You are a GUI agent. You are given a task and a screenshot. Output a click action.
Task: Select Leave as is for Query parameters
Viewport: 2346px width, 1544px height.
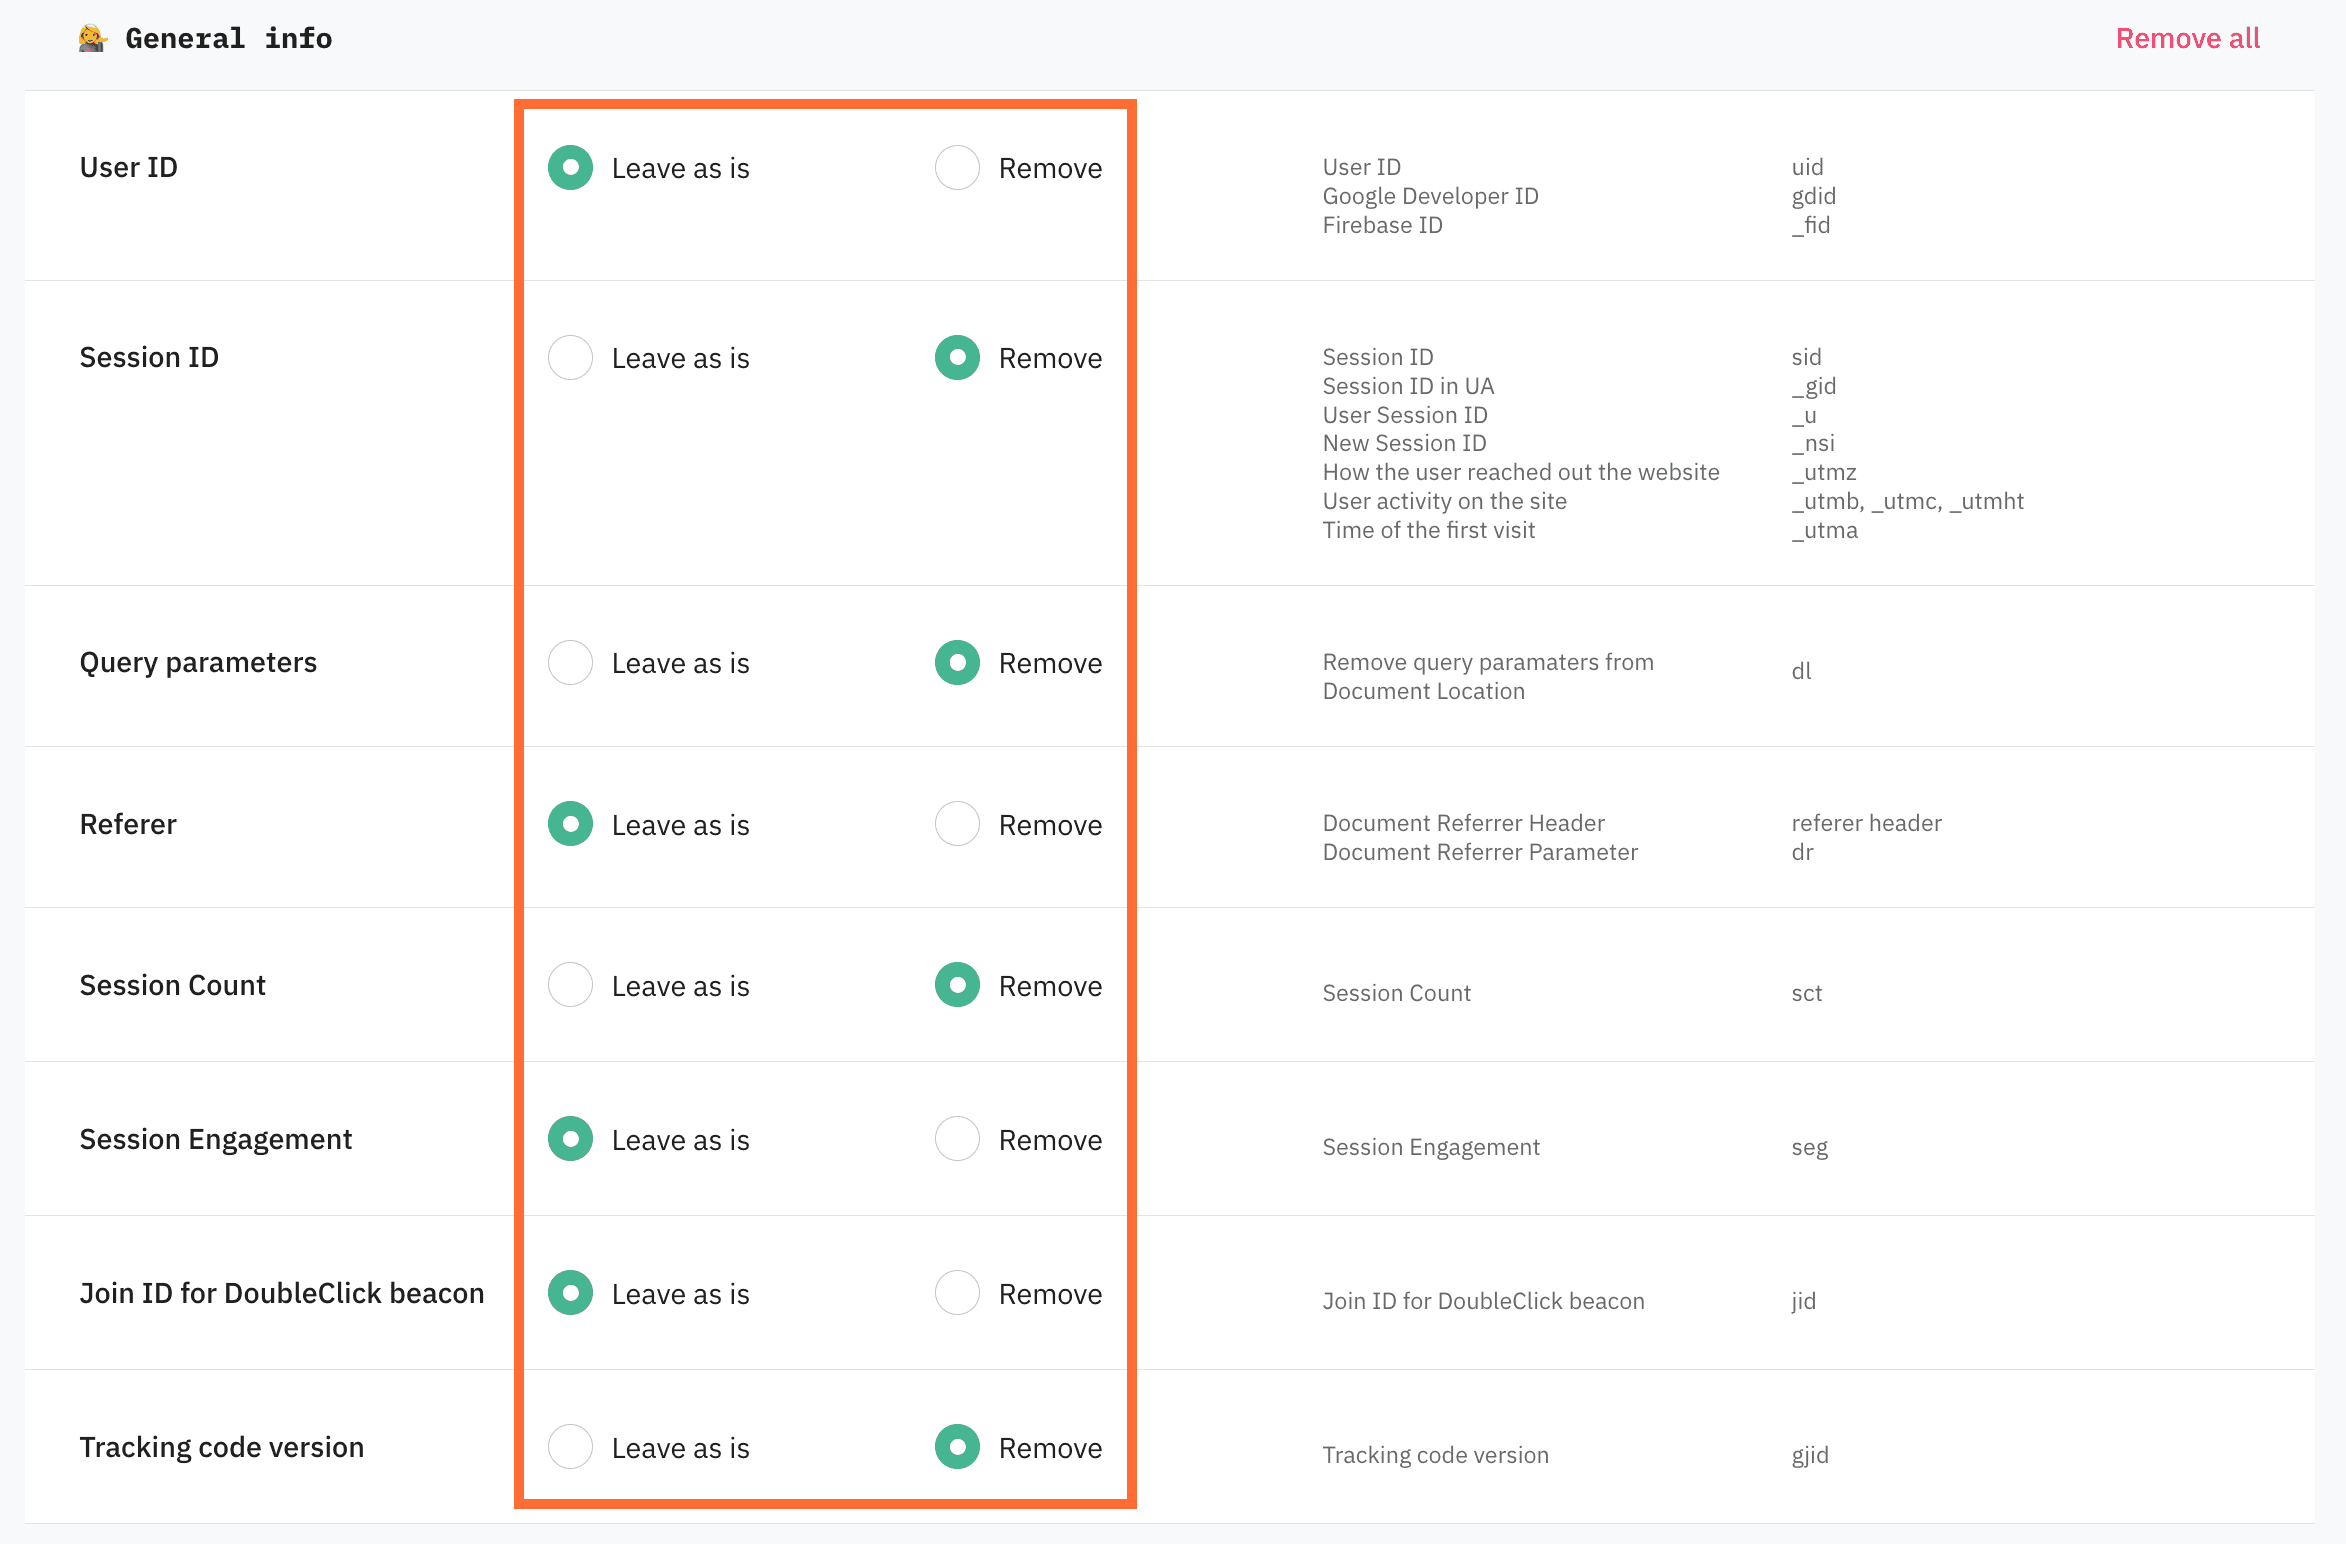570,662
